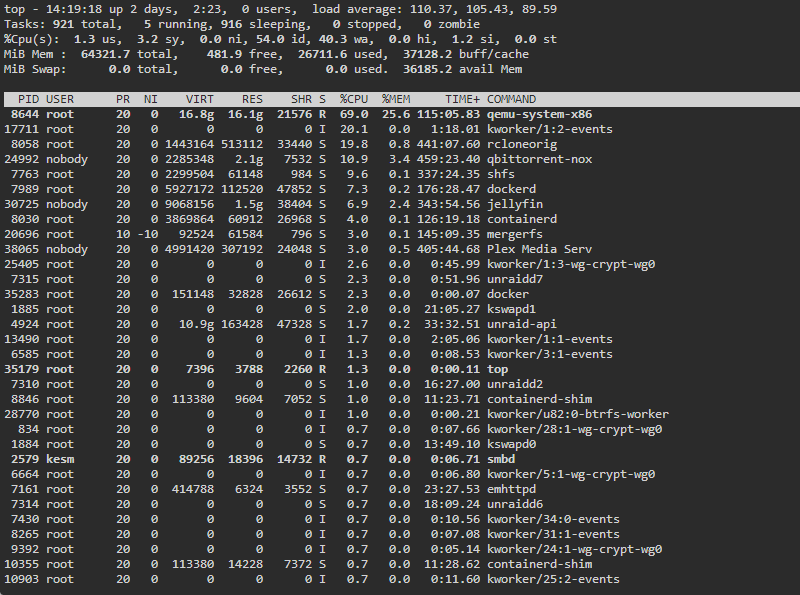Click kworker/25:2-events command

pyautogui.click(x=553, y=579)
